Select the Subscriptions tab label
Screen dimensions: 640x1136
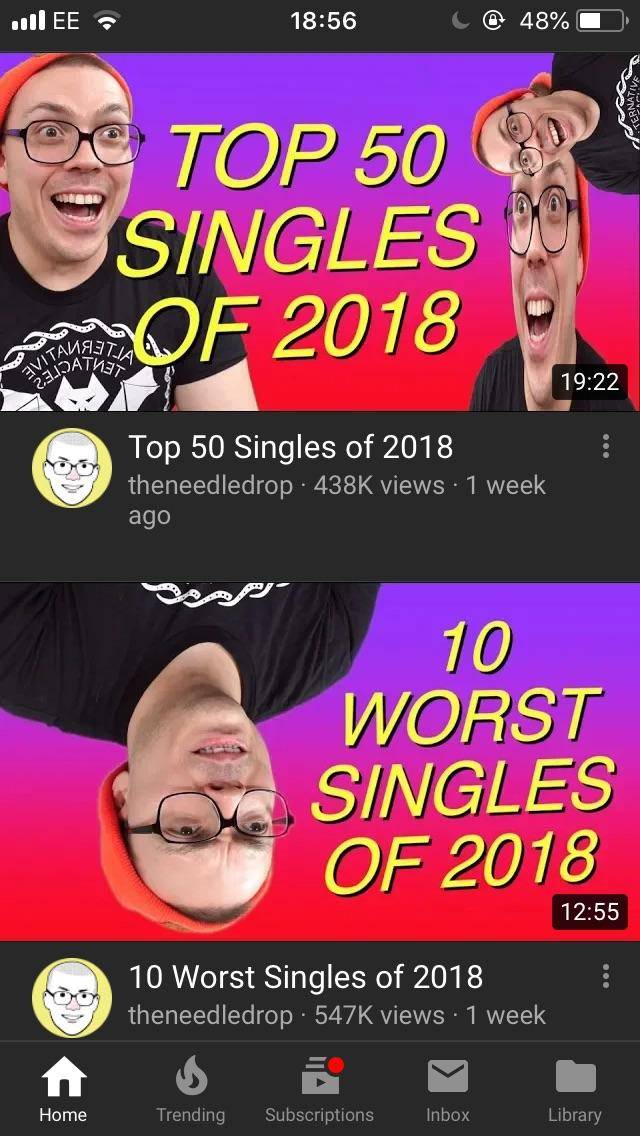[320, 1114]
